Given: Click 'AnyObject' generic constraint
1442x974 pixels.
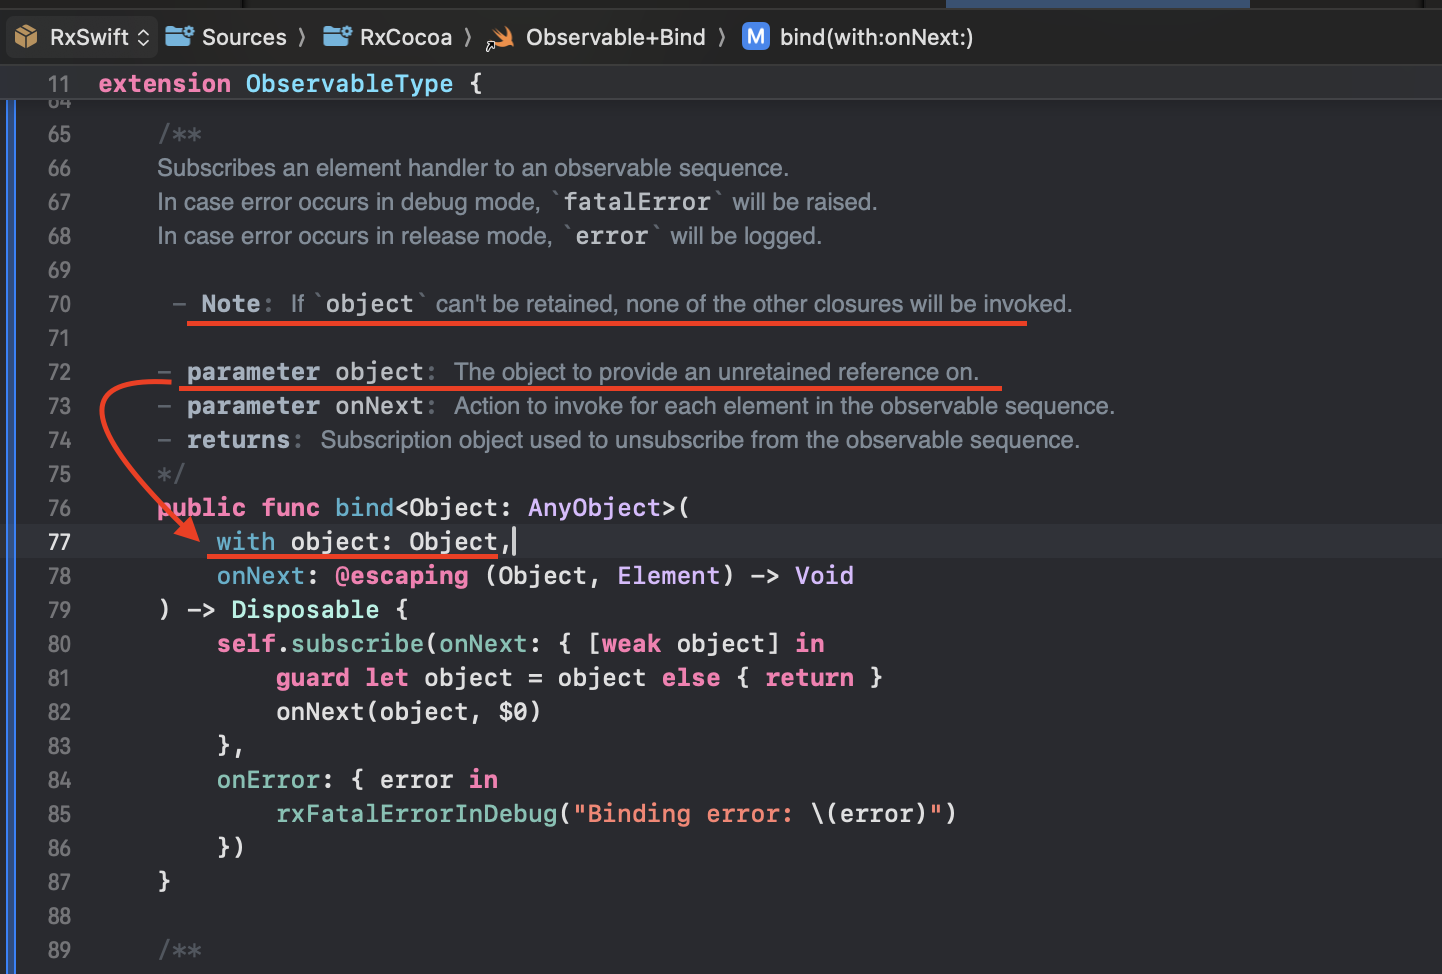Looking at the screenshot, I should (595, 508).
